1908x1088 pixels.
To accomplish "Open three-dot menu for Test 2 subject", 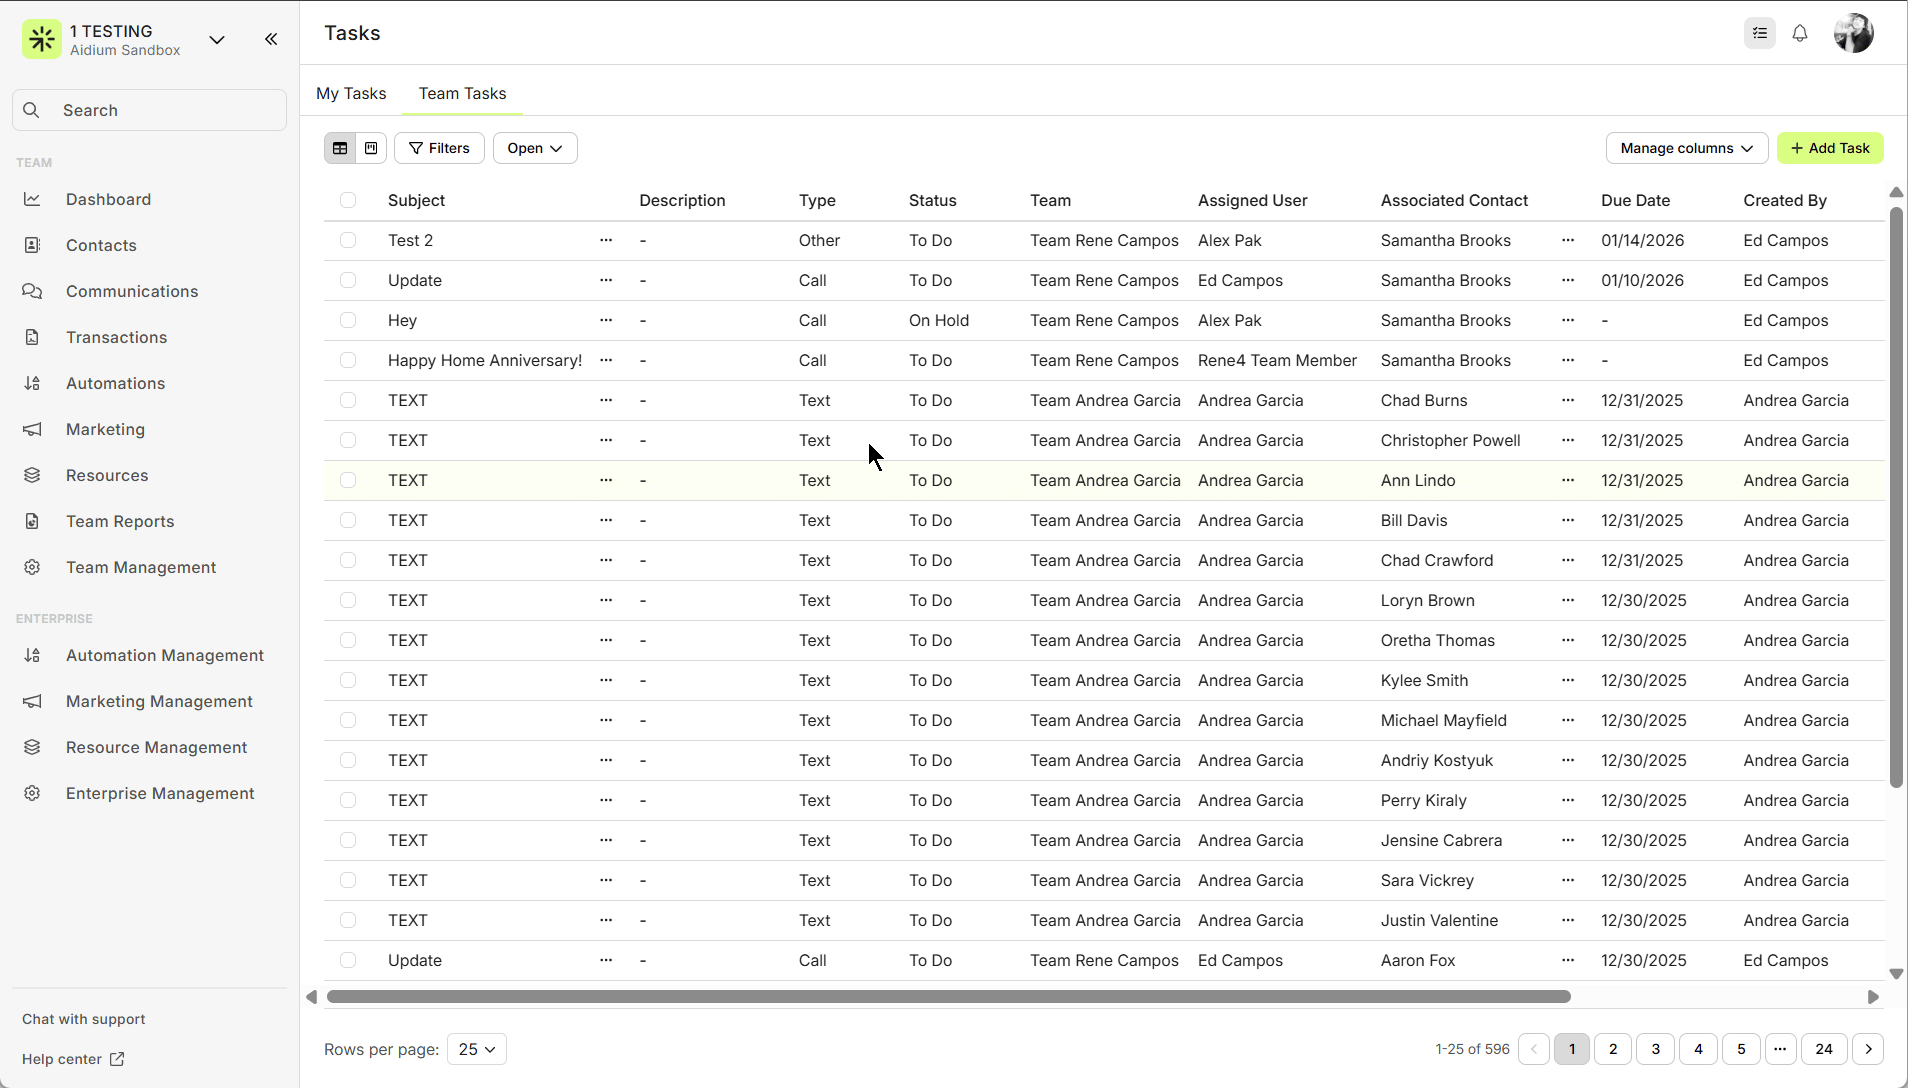I will pos(606,240).
